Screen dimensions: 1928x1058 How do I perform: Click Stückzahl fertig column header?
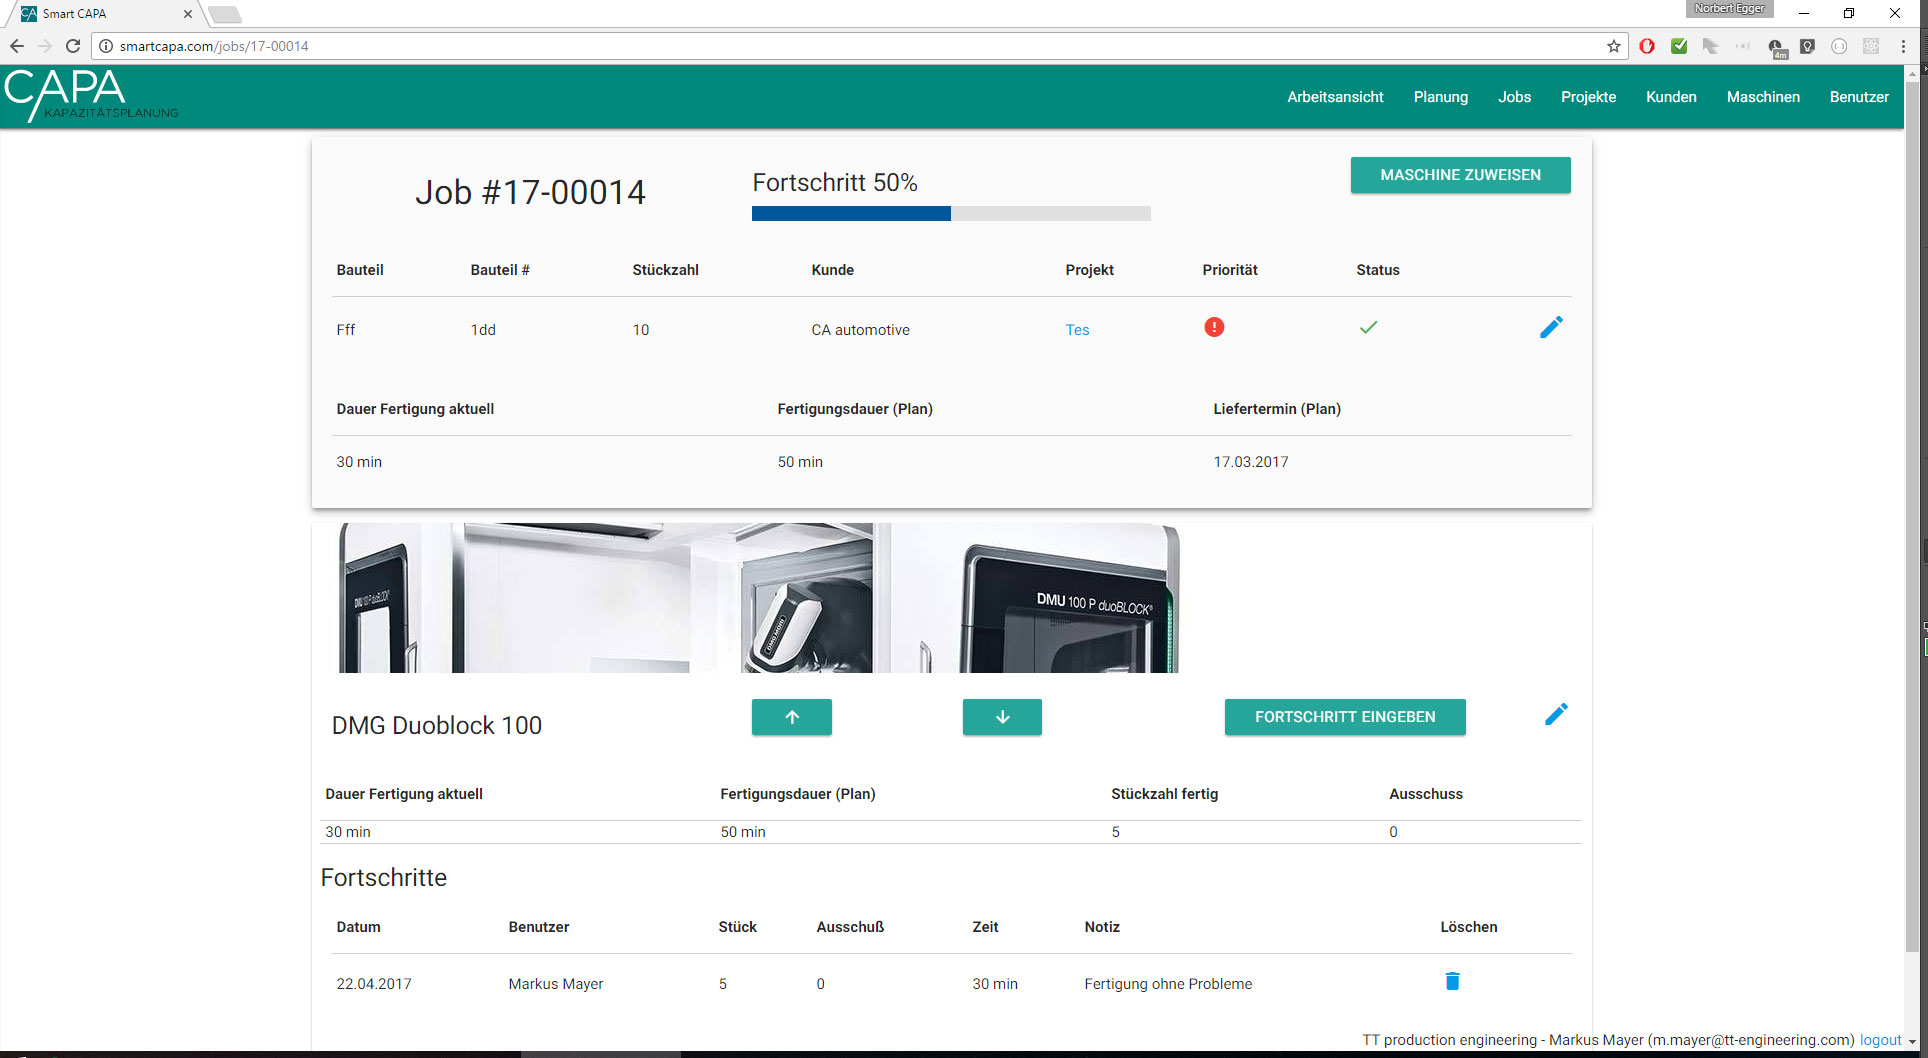tap(1164, 794)
